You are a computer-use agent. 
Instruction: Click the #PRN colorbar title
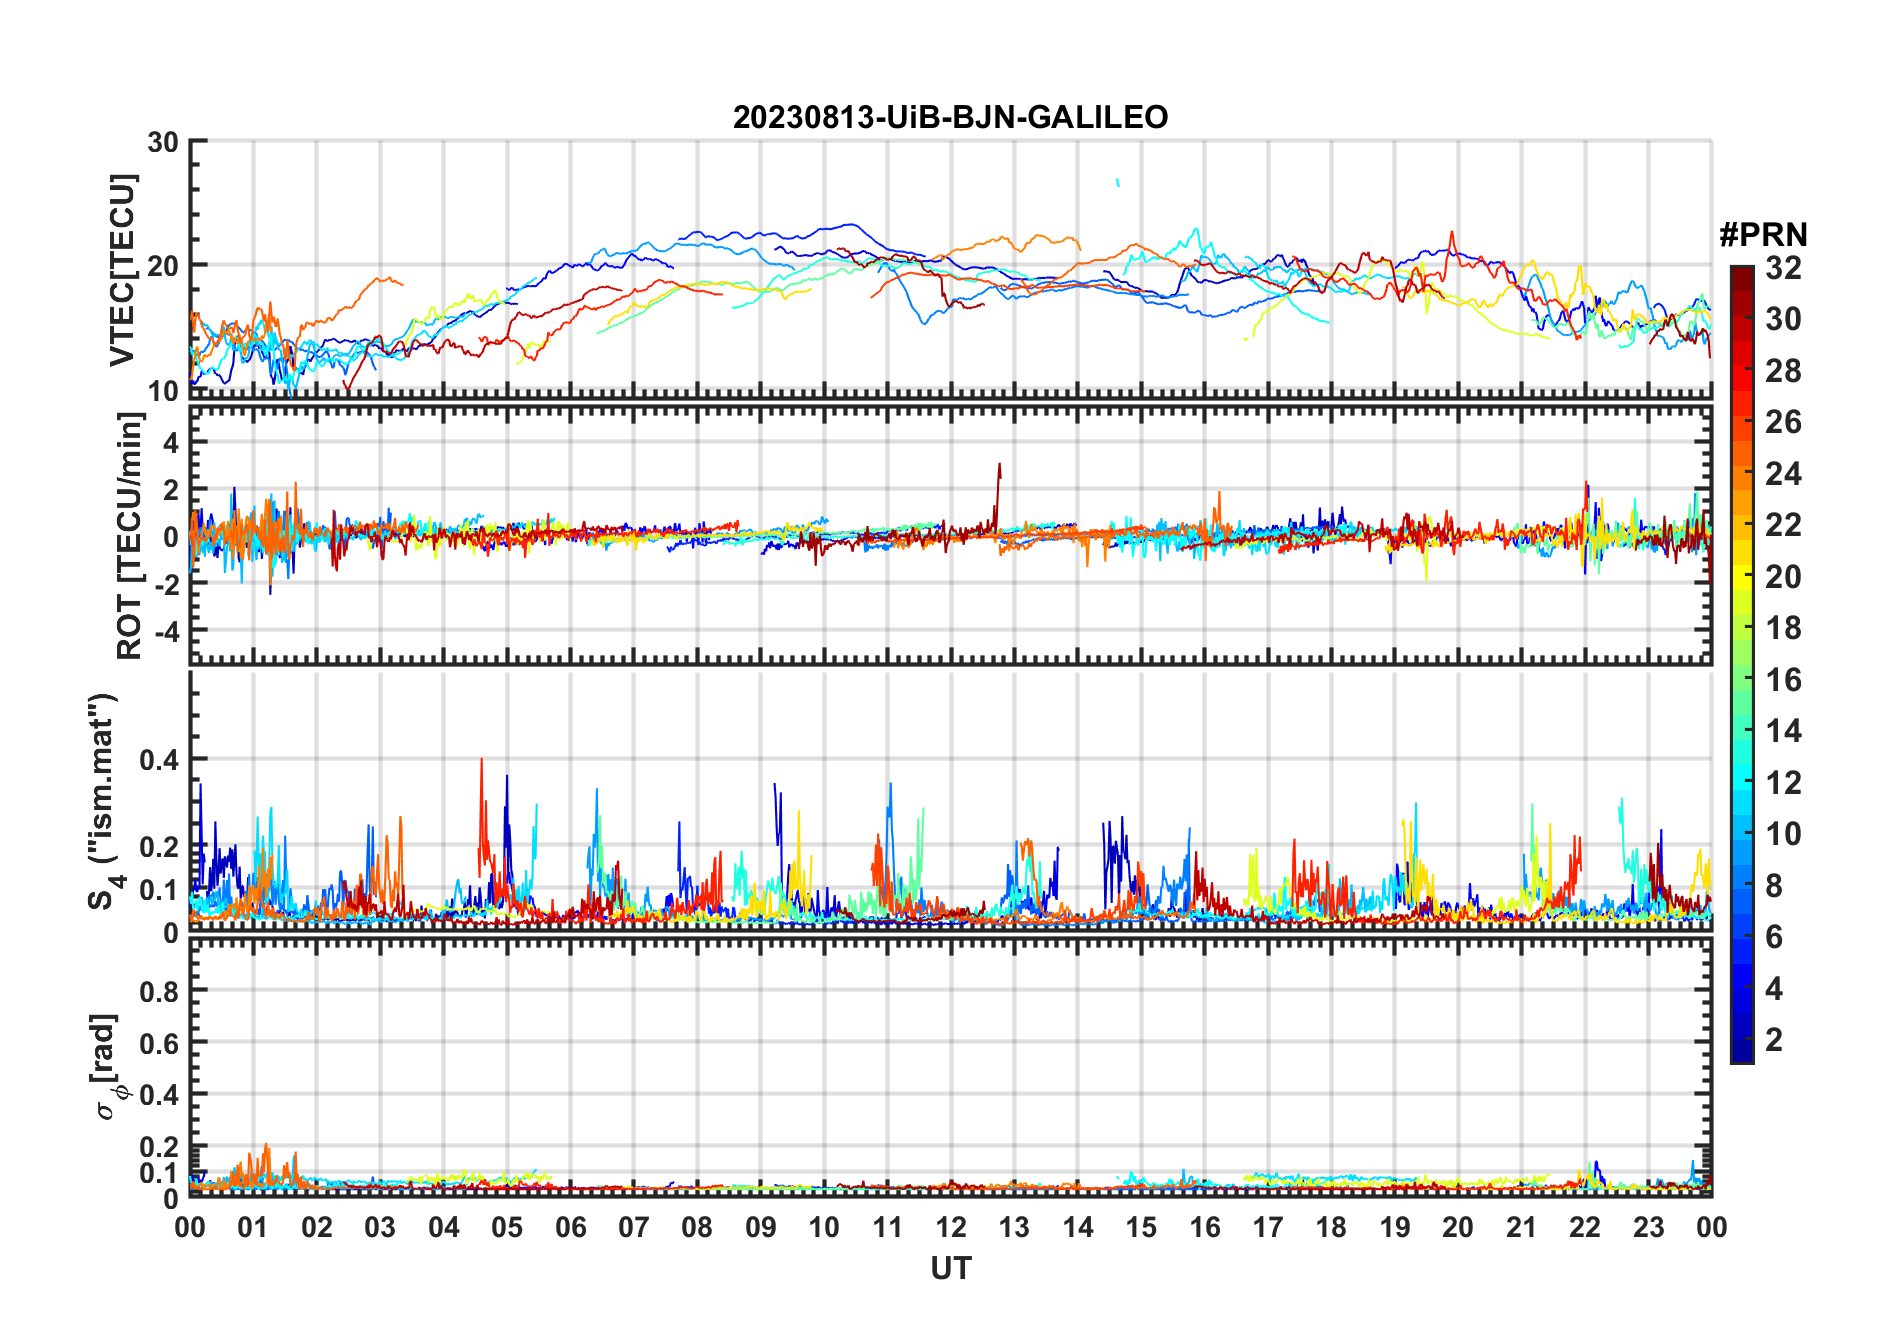pyautogui.click(x=1763, y=235)
